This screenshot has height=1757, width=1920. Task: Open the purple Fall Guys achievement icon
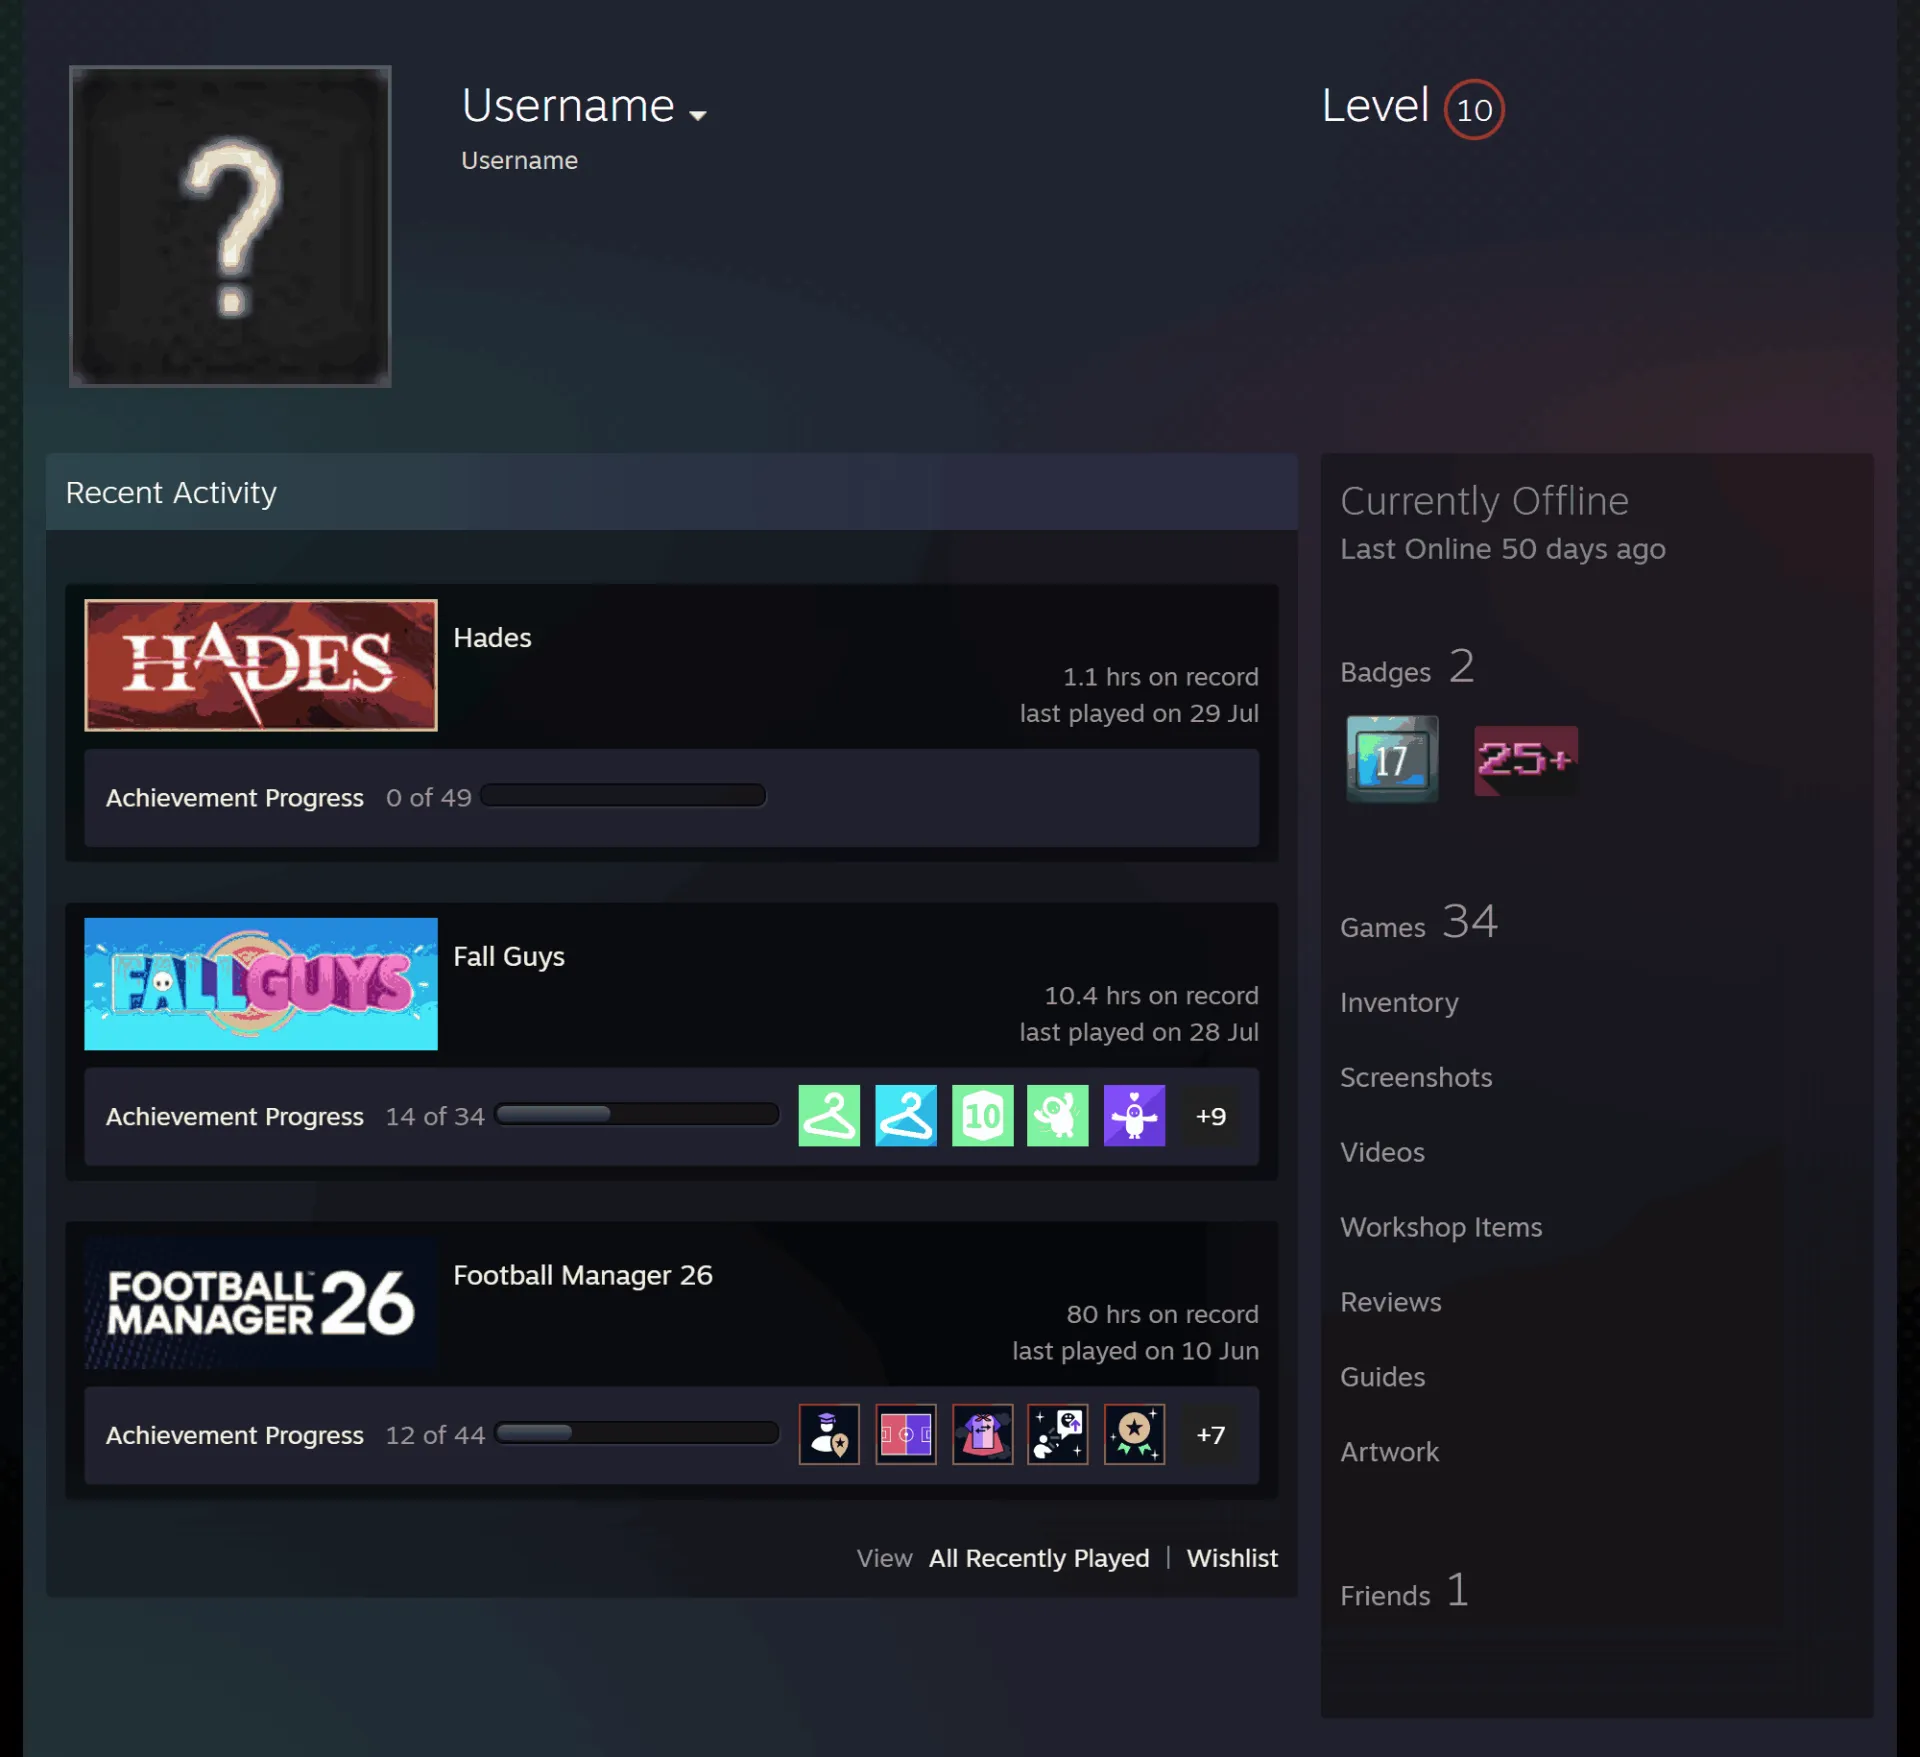(1134, 1115)
